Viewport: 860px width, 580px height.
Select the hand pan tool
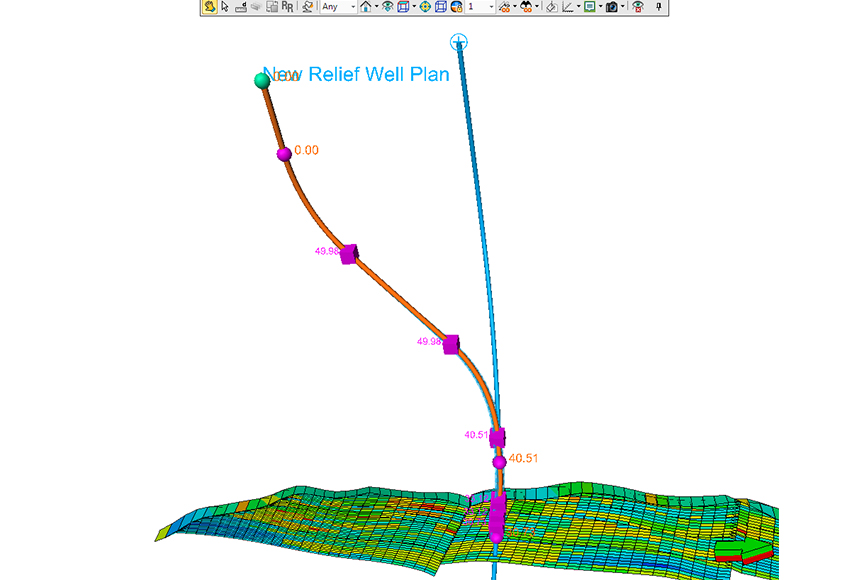pyautogui.click(x=209, y=6)
